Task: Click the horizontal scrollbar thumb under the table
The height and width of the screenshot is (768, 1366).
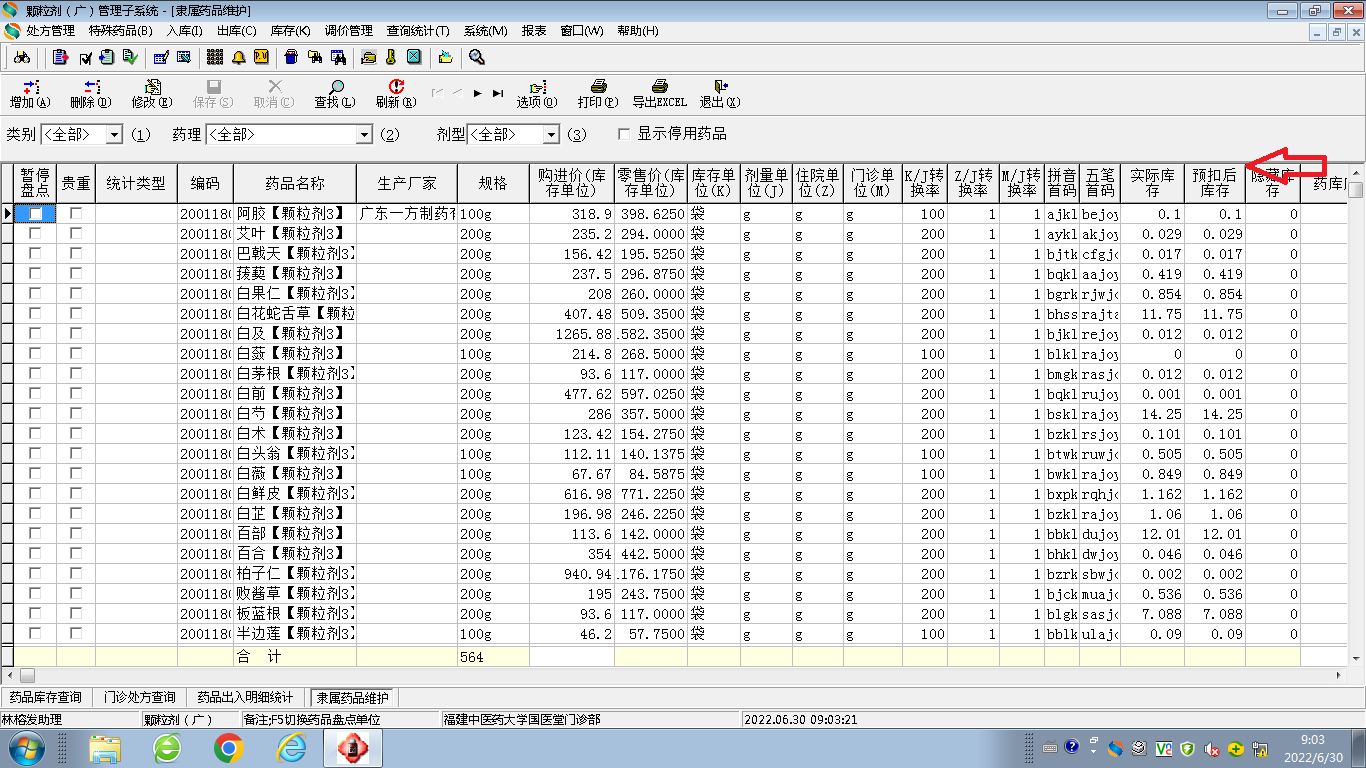Action: pyautogui.click(x=27, y=675)
